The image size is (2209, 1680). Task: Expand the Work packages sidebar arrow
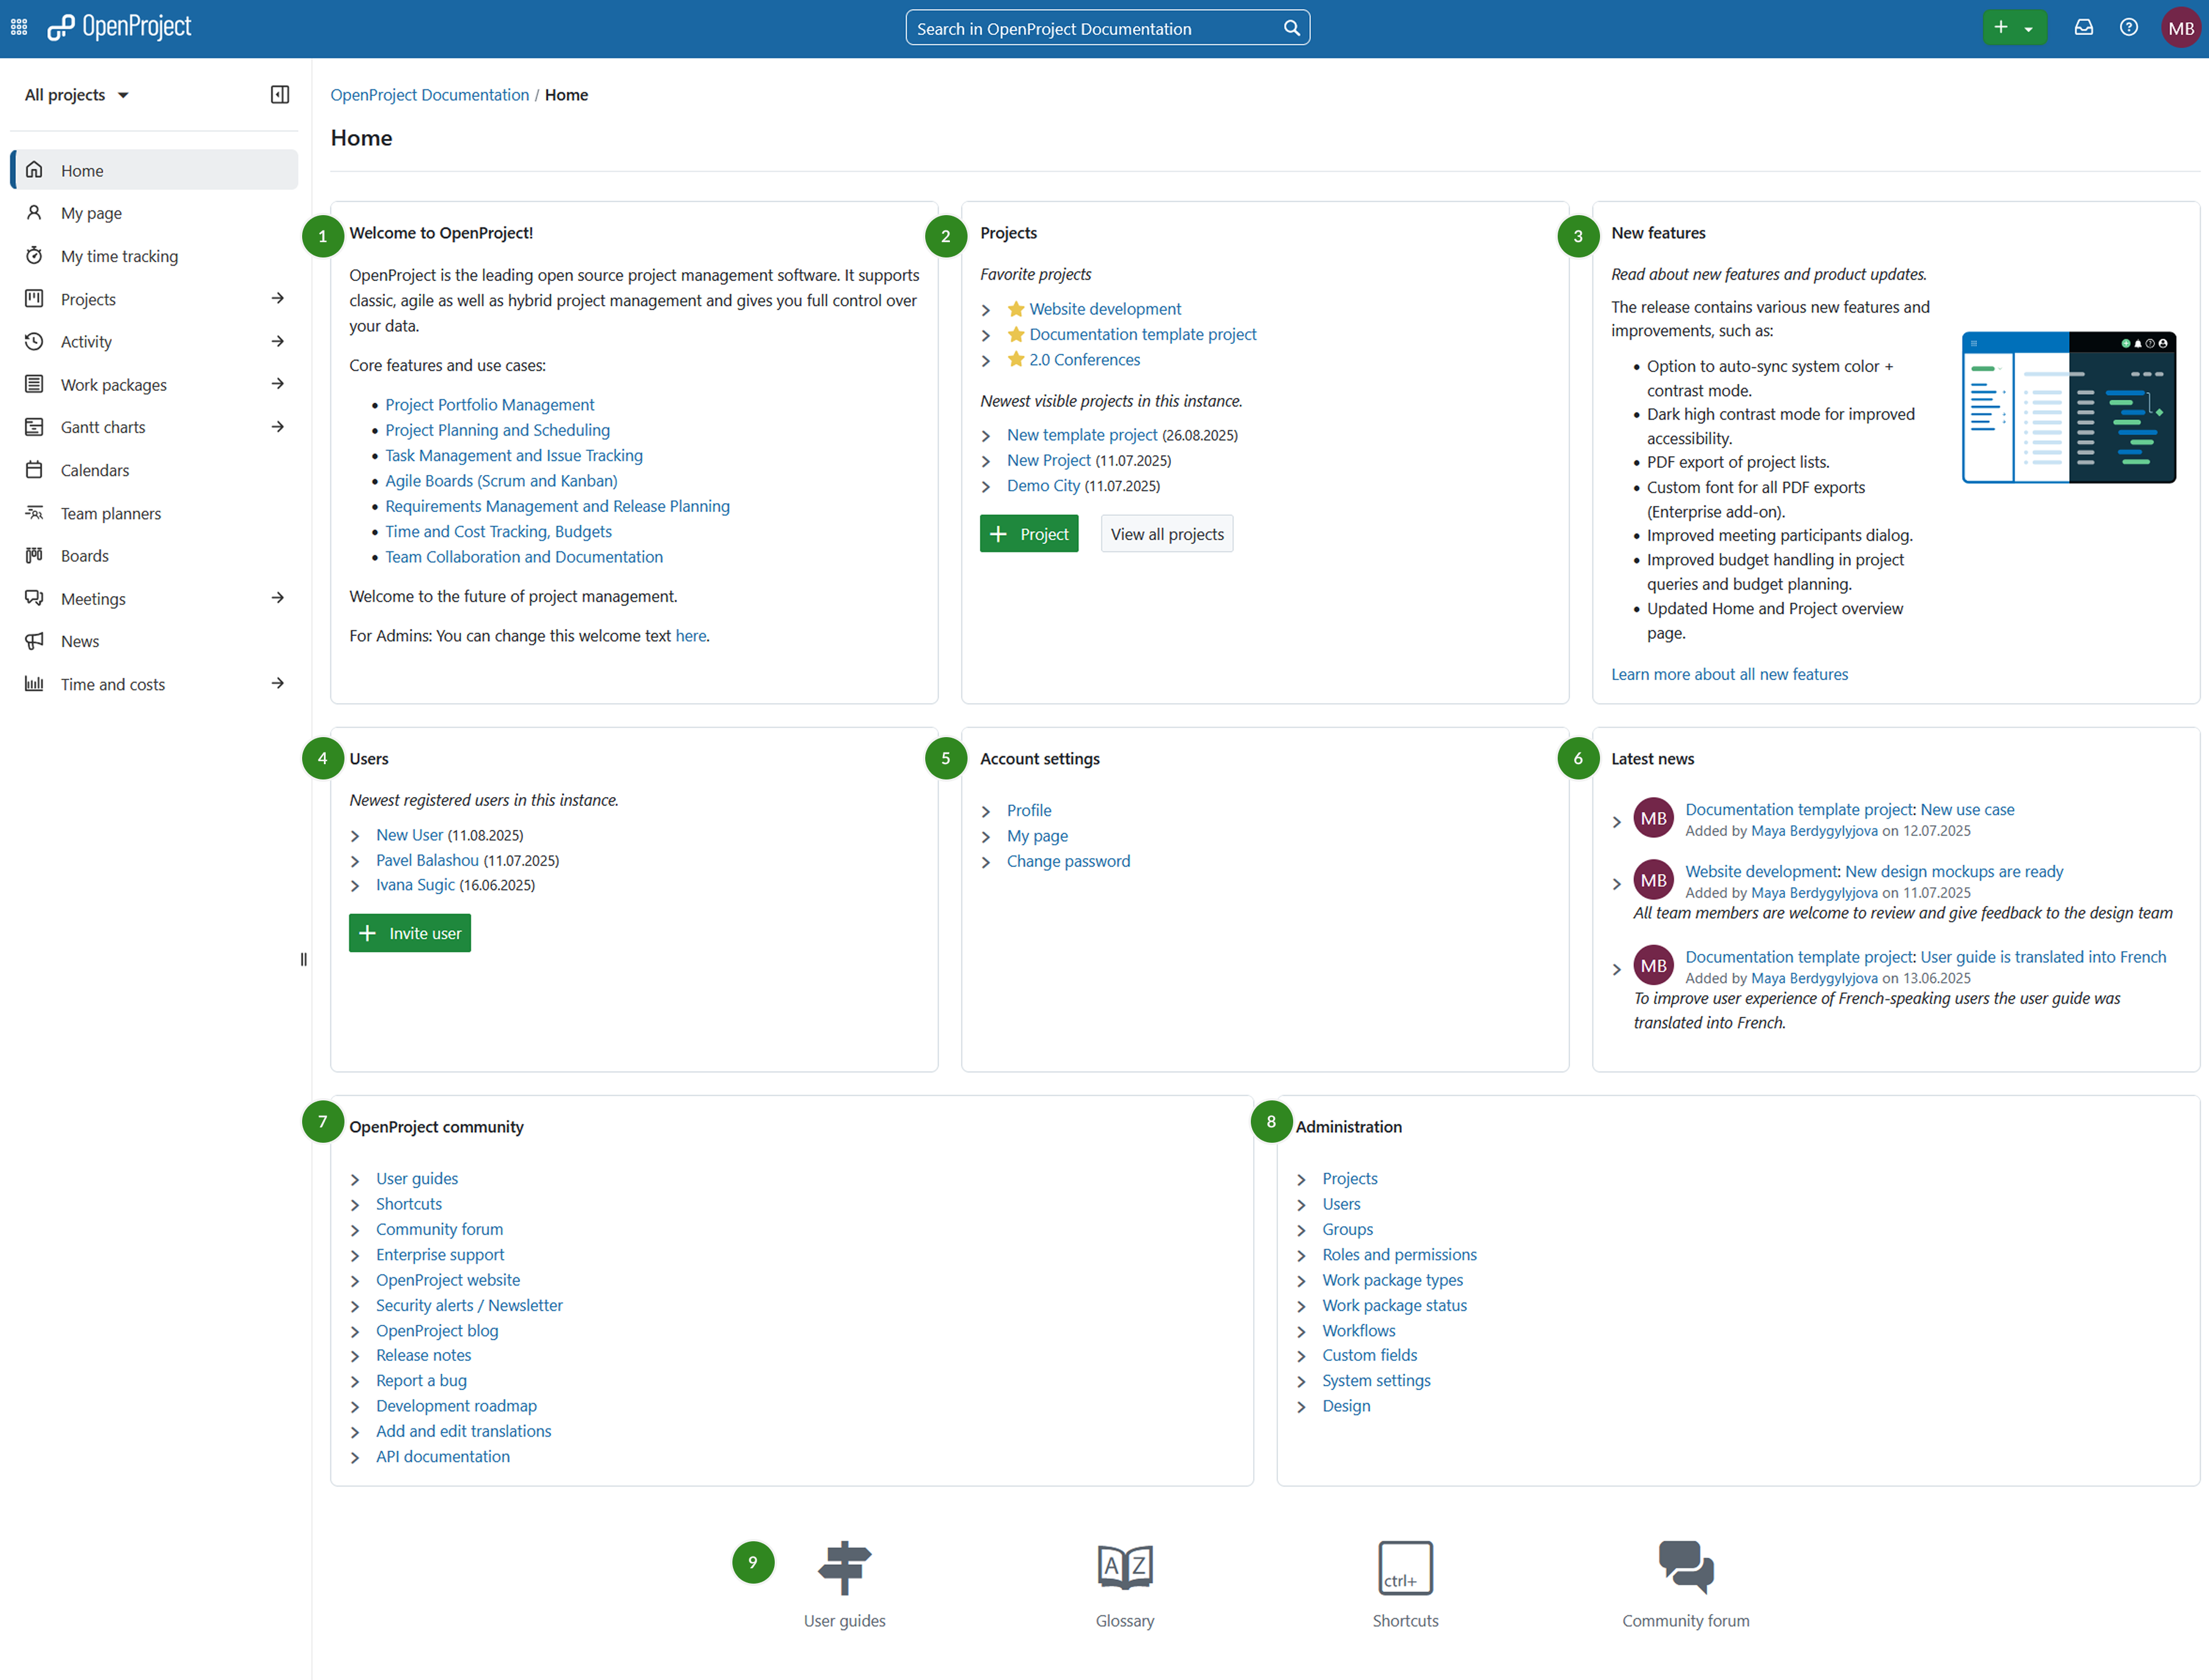pos(277,384)
